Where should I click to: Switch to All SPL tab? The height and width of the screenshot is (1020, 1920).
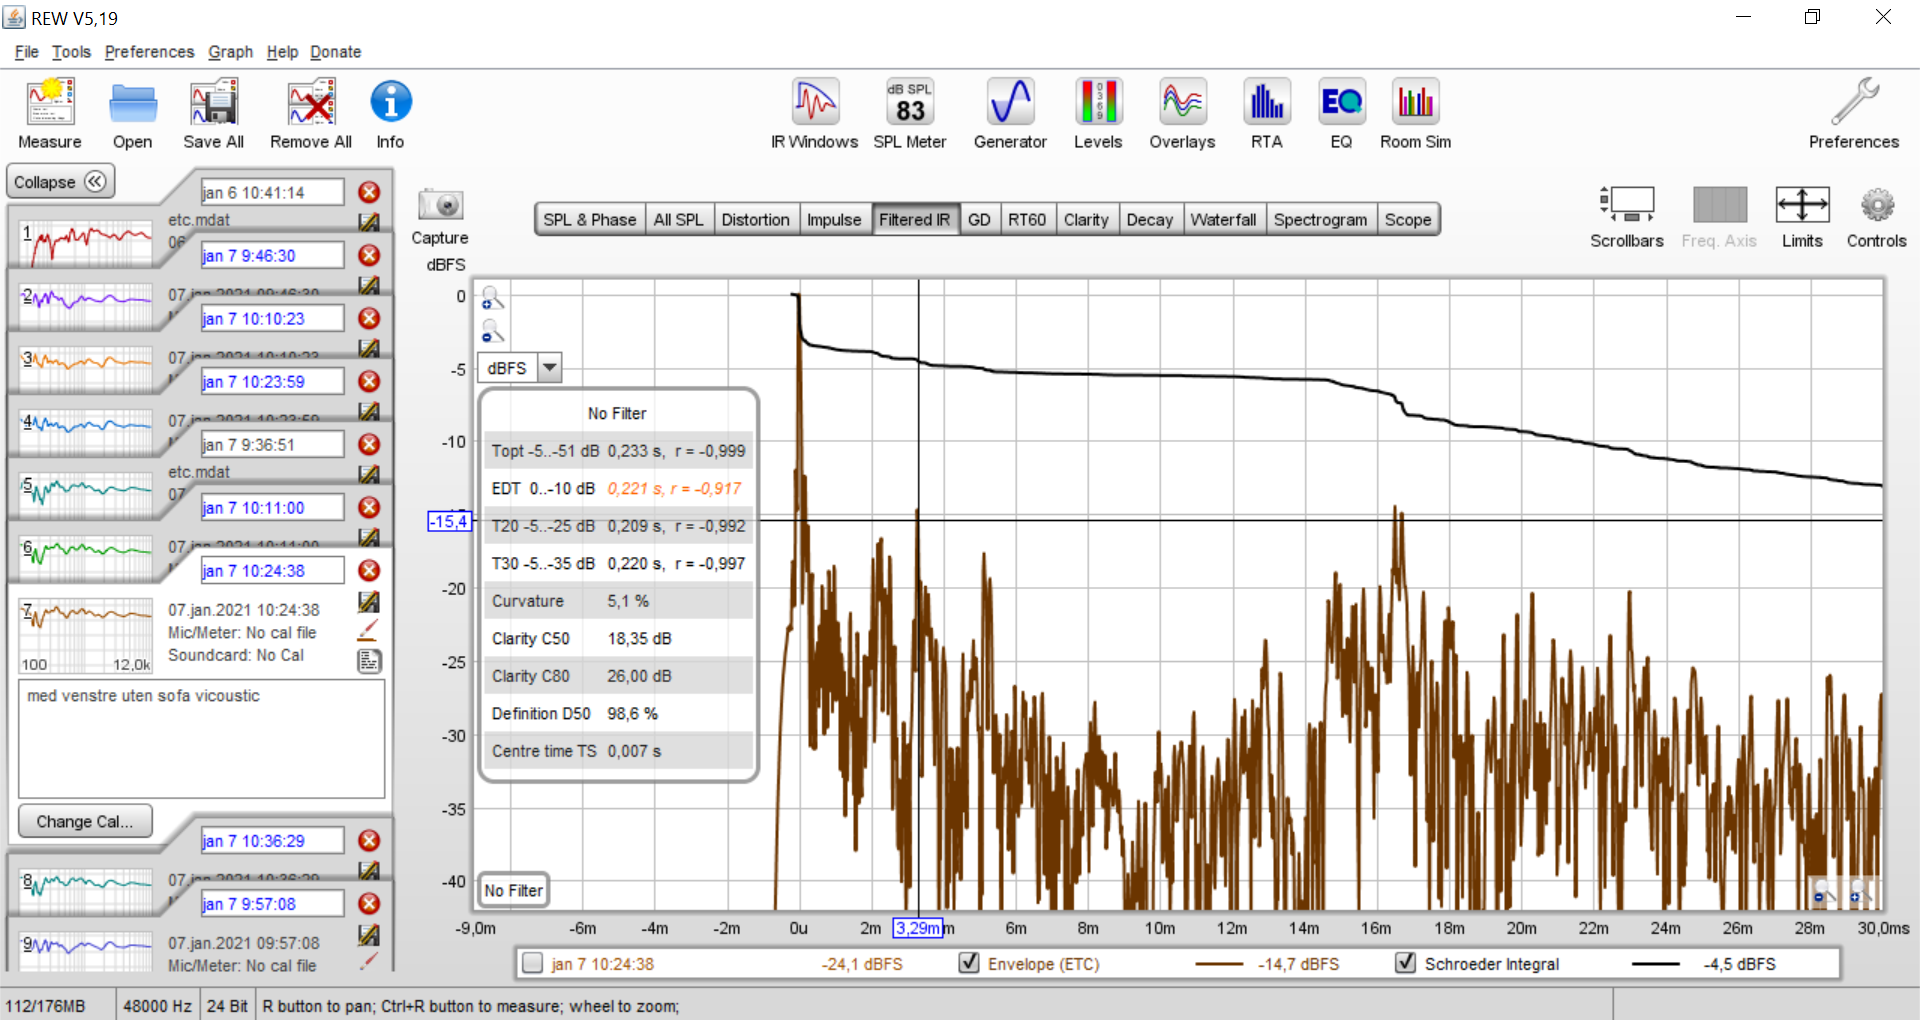(678, 220)
